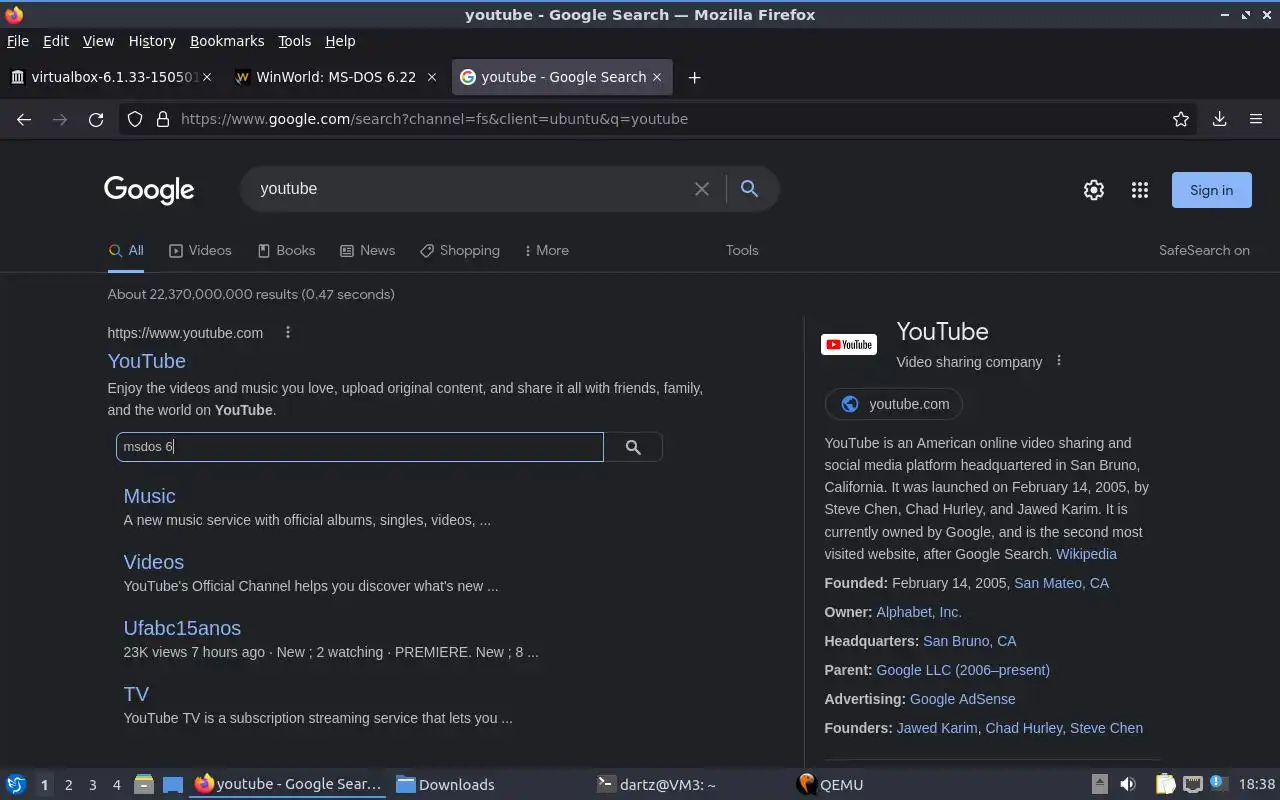1280x800 pixels.
Task: Open the Alphabet, Inc. owner link
Action: 919,612
